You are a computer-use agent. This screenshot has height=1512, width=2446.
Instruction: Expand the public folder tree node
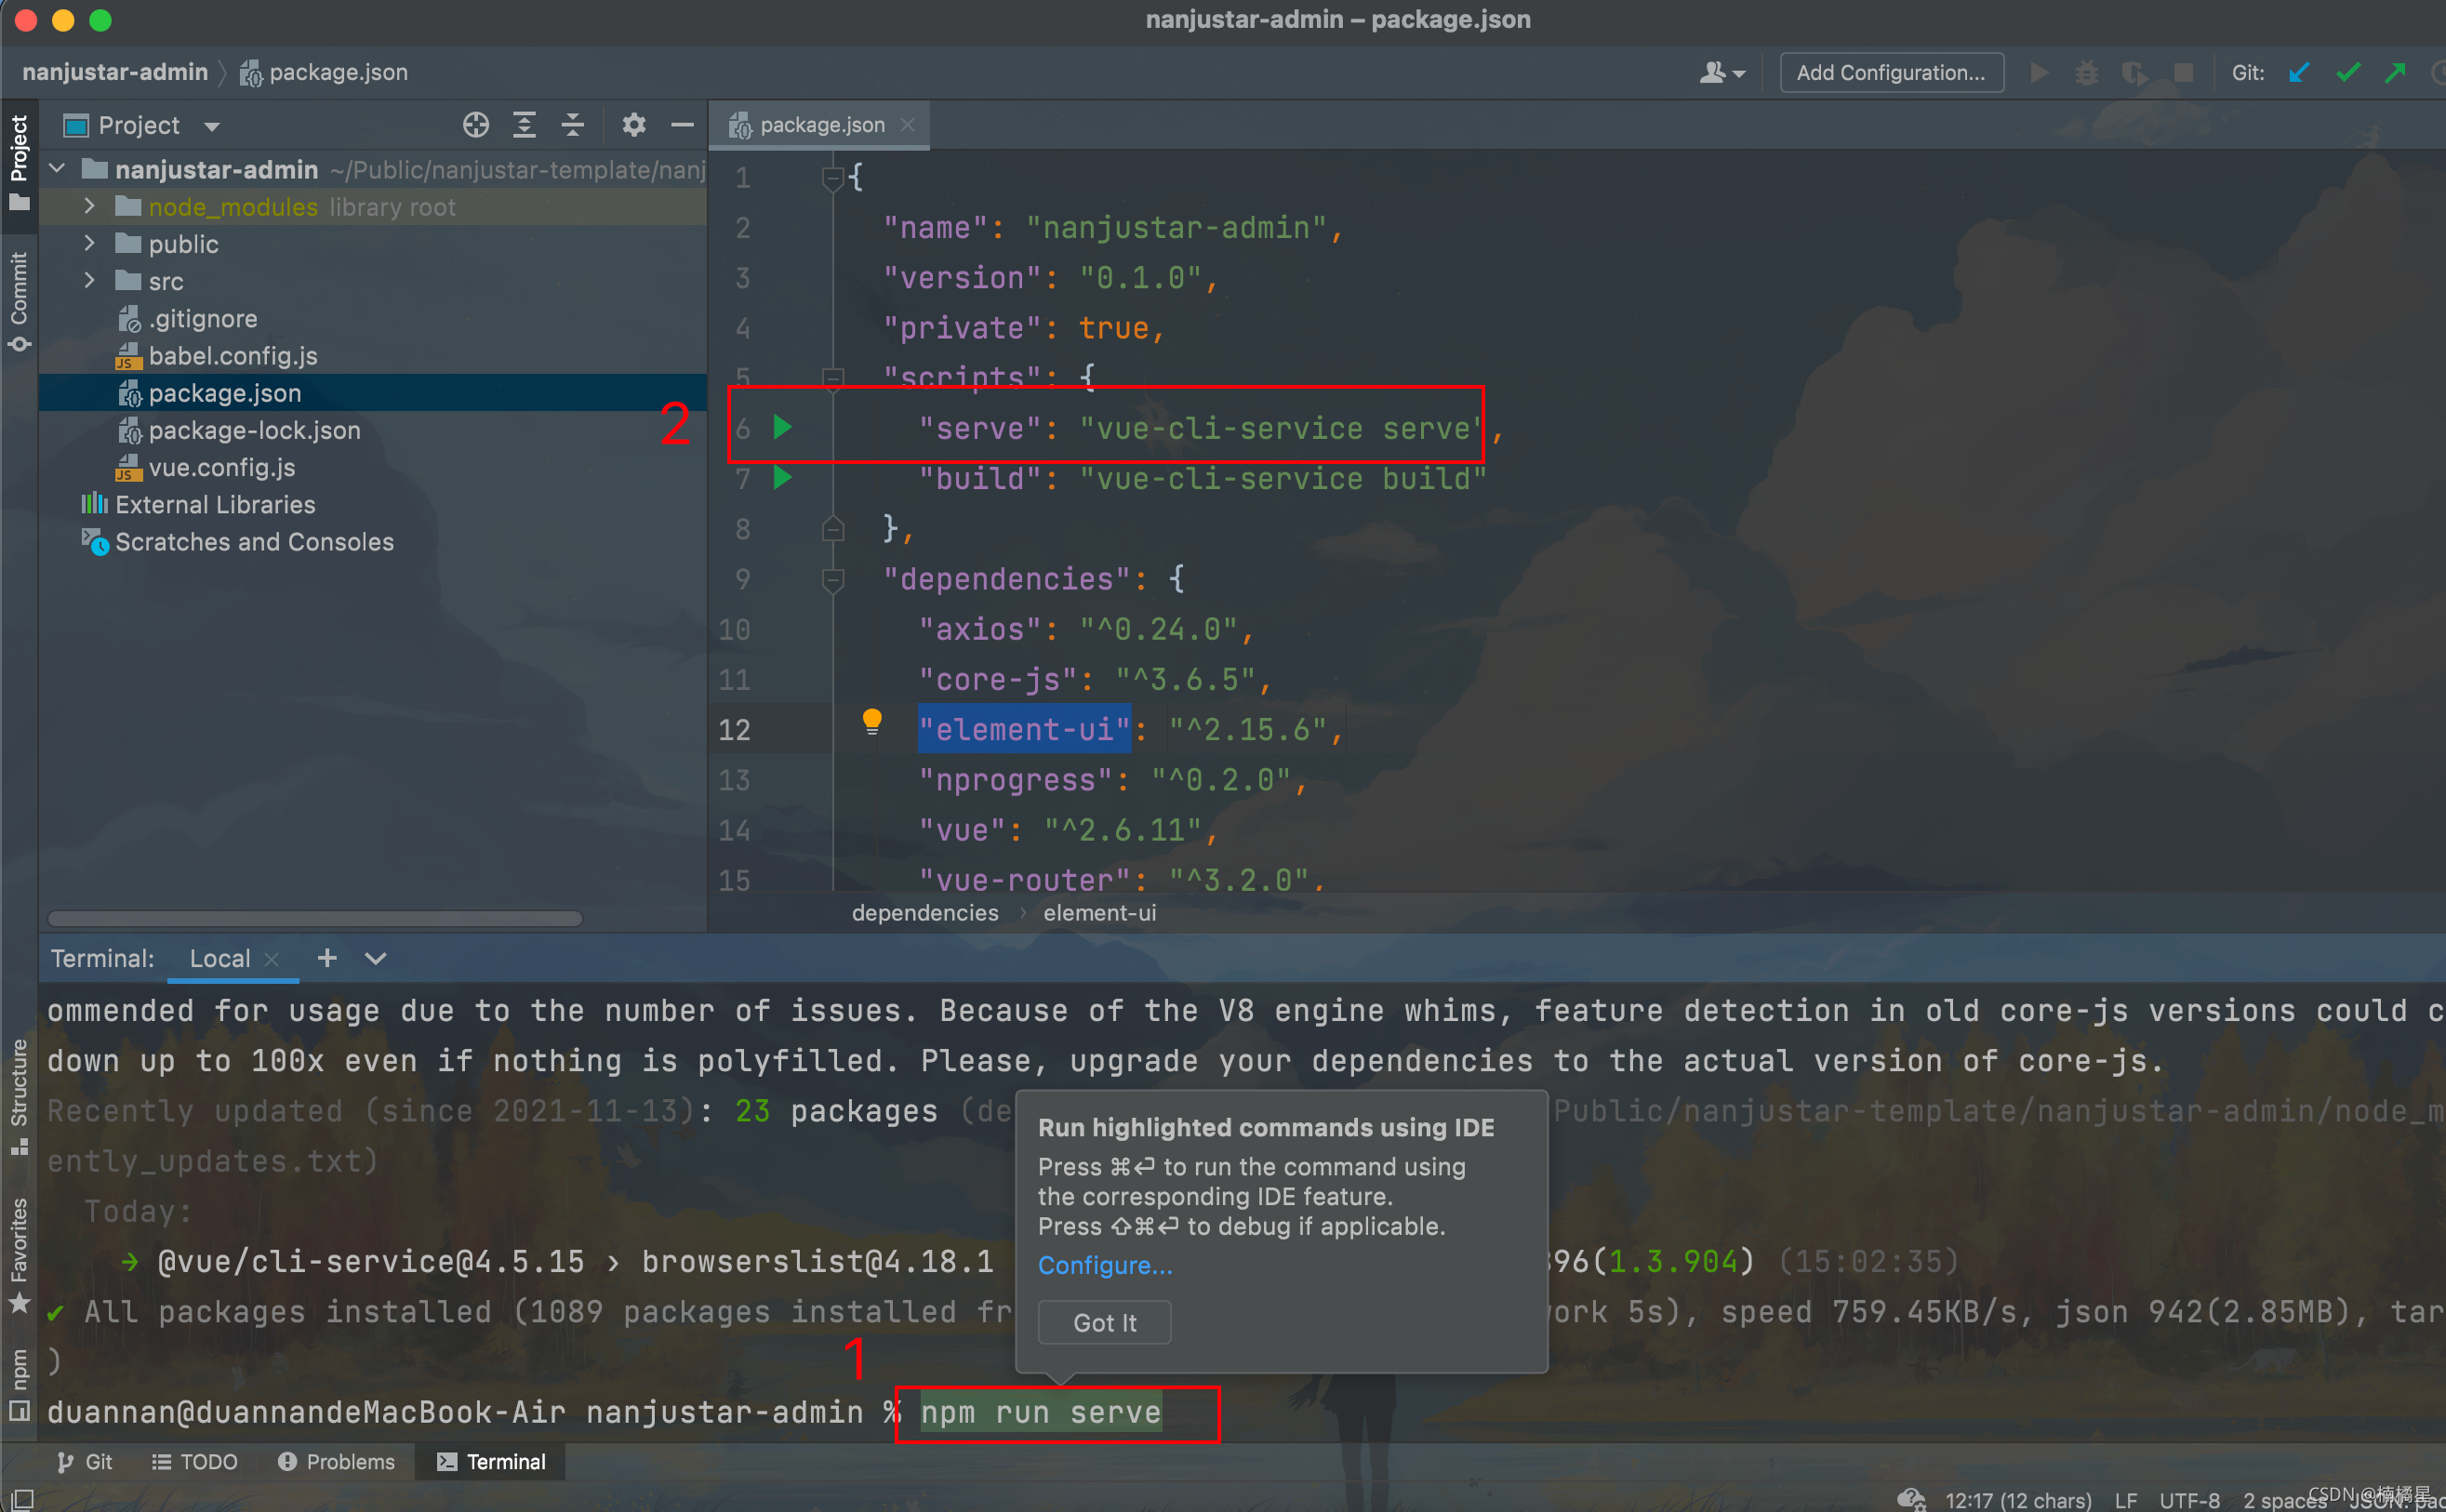click(x=90, y=244)
